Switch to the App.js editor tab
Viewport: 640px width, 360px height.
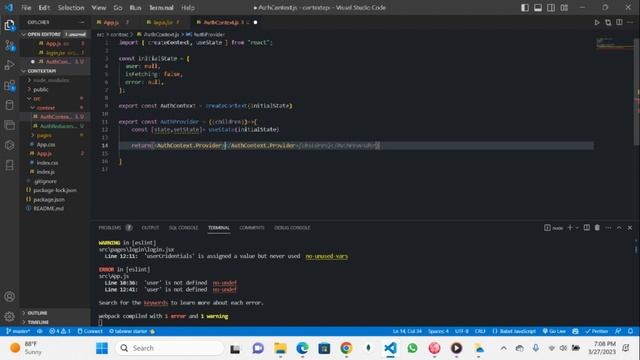(x=111, y=22)
